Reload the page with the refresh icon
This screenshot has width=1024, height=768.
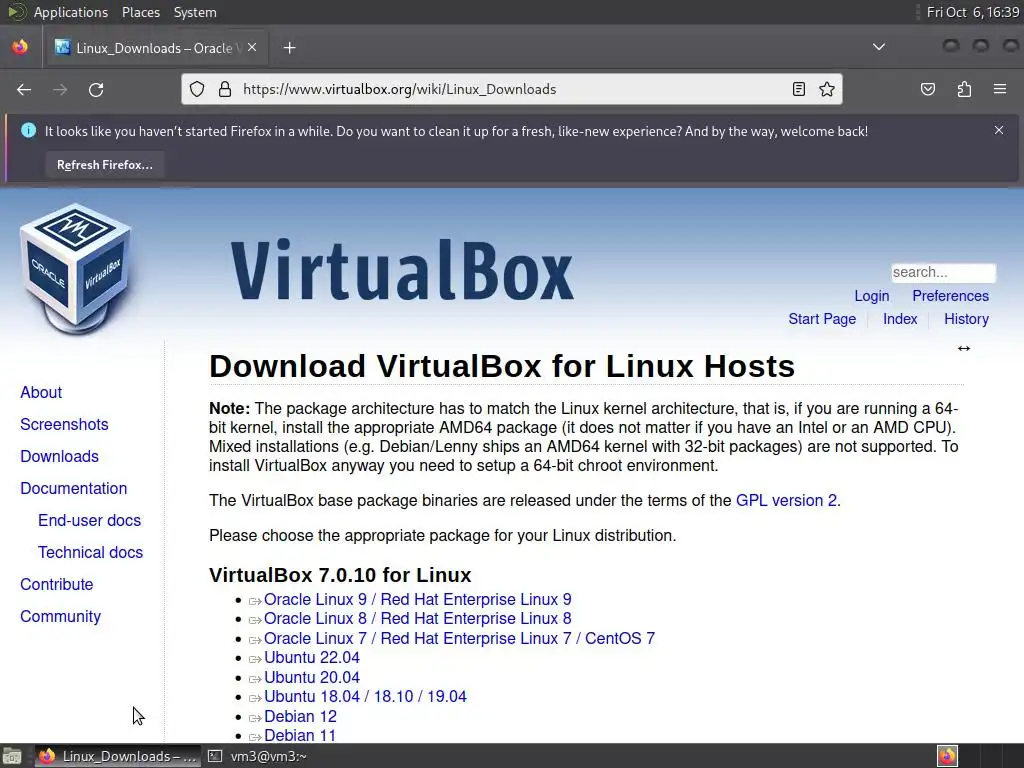(96, 89)
